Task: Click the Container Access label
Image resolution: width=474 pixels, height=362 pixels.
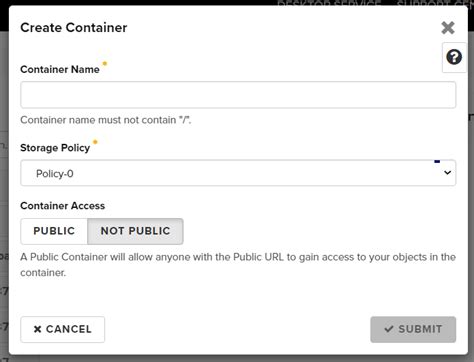Action: pyautogui.click(x=63, y=206)
